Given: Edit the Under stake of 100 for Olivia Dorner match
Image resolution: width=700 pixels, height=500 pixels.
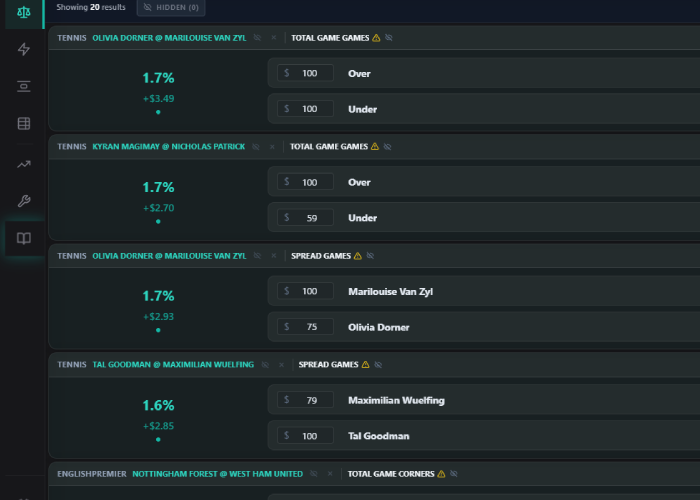Looking at the screenshot, I should coord(305,109).
